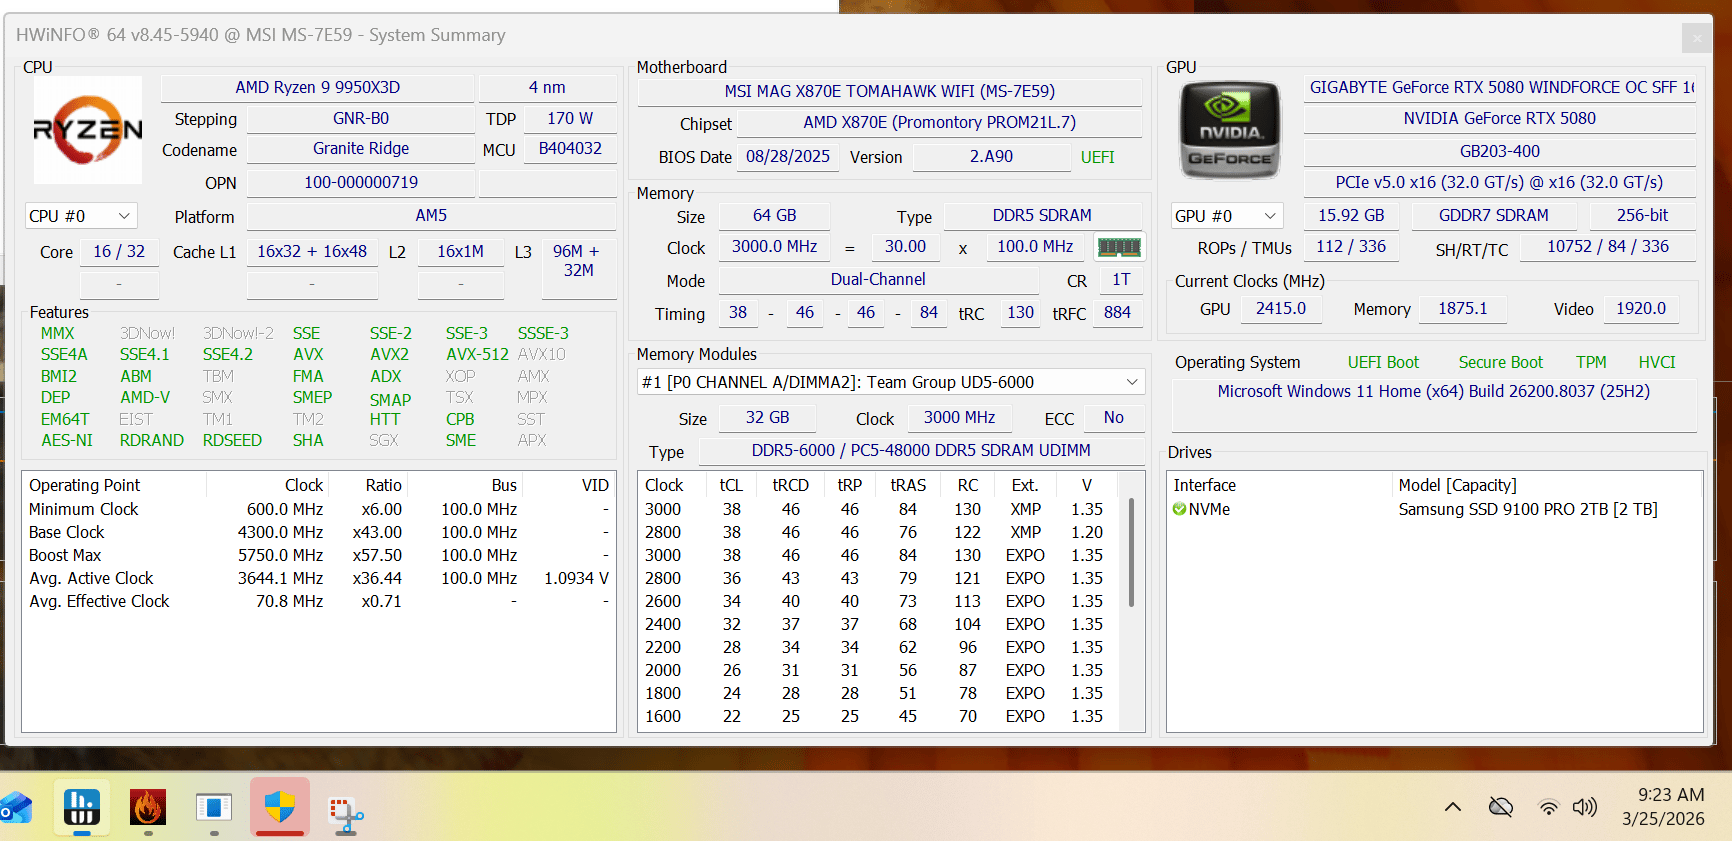Screen dimensions: 1732x841
Task: Open the OneDrive cloud tray icon
Action: tap(1501, 807)
